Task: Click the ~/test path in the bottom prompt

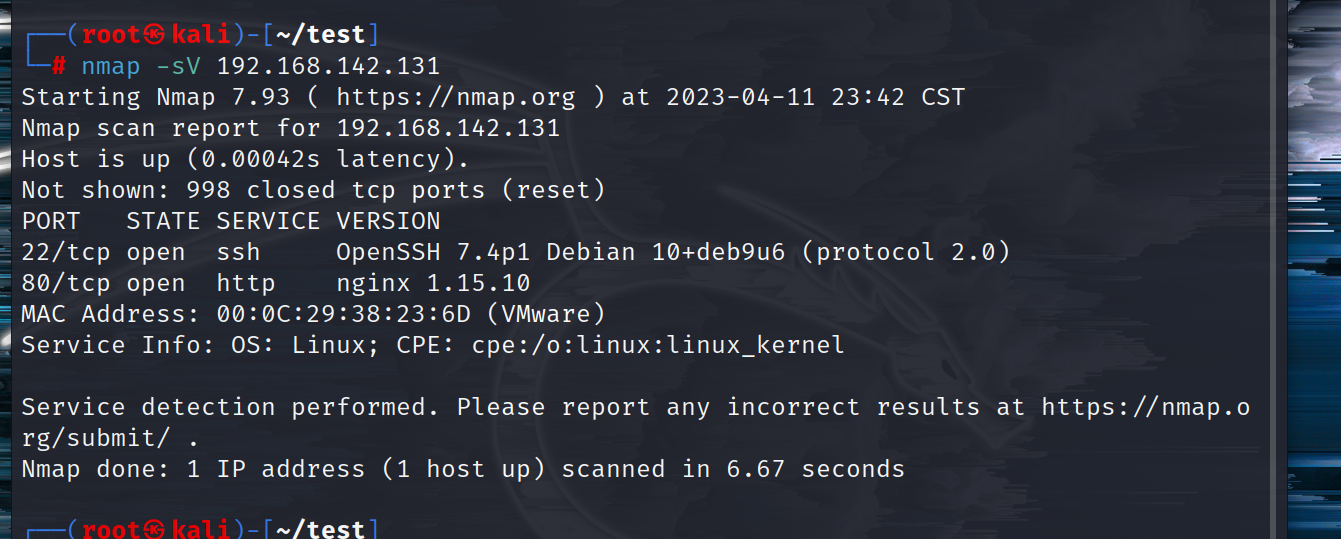Action: point(320,528)
